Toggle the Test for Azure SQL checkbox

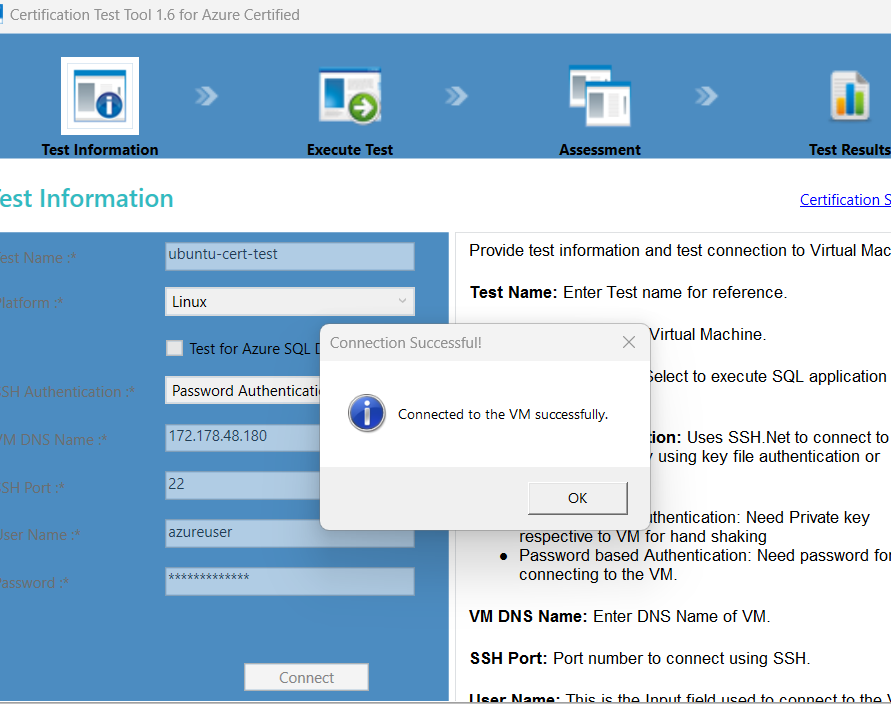174,348
